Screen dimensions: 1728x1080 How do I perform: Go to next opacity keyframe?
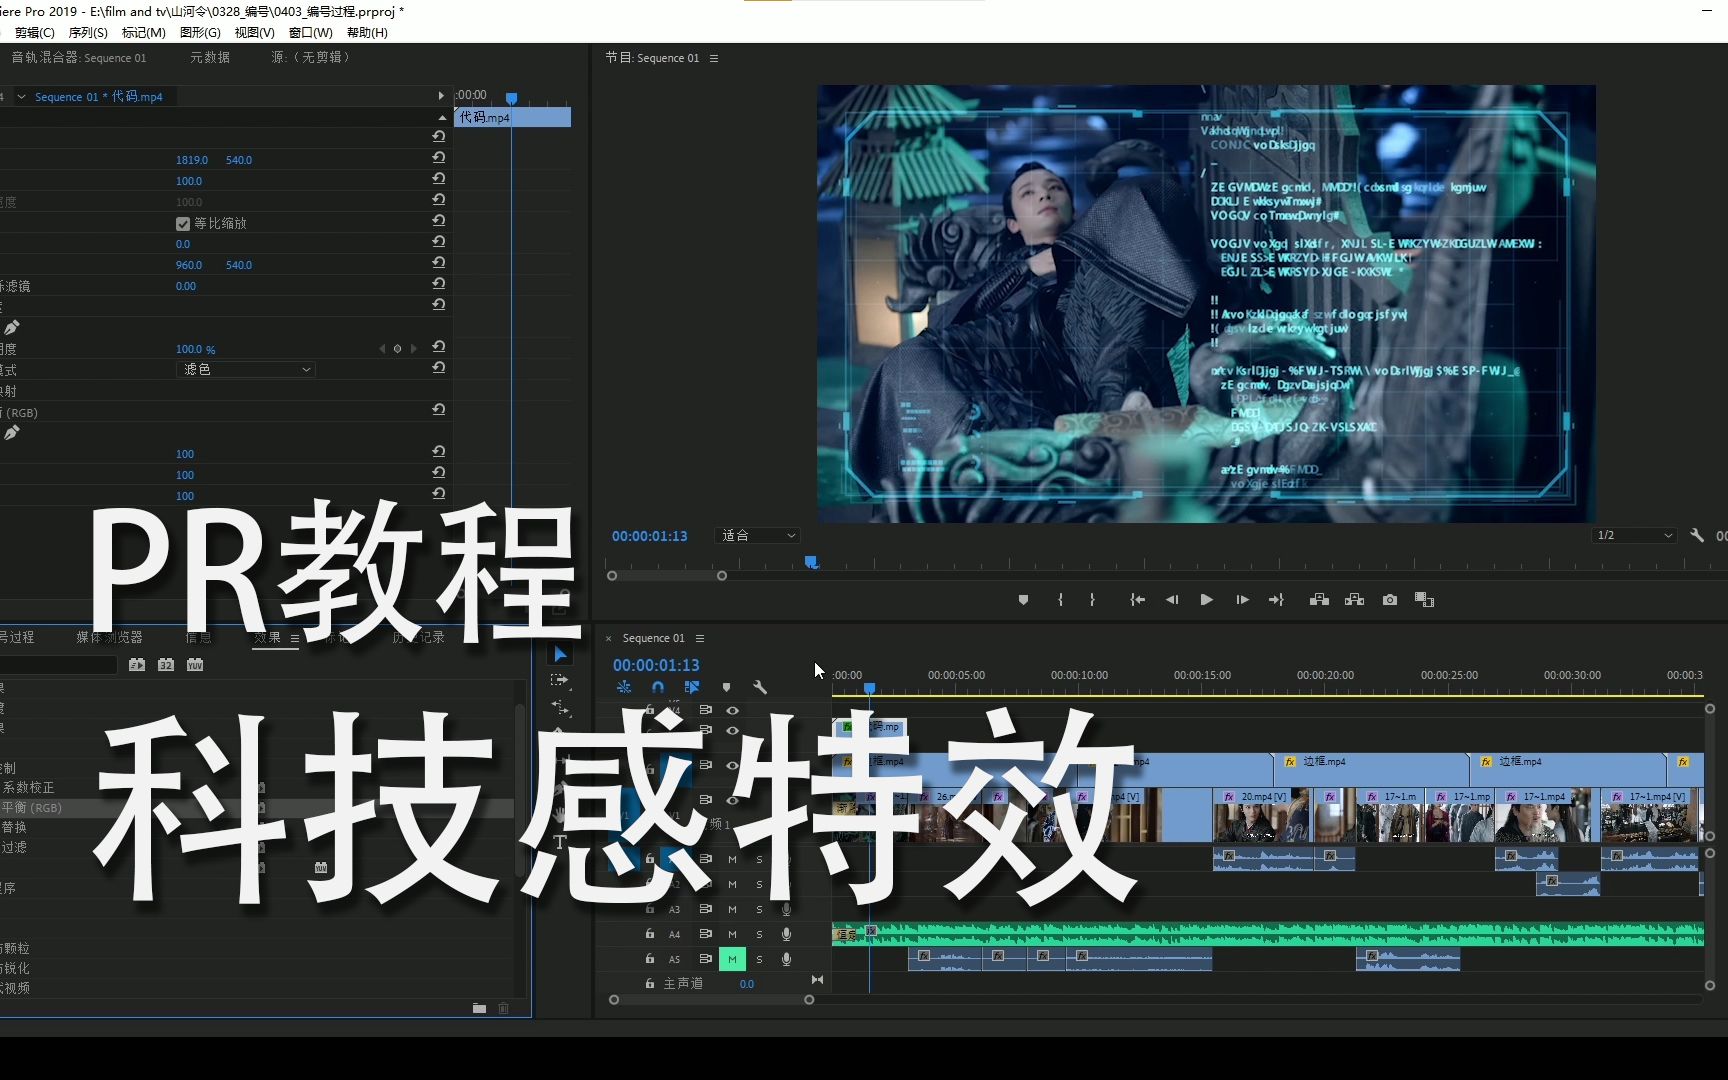(x=413, y=349)
